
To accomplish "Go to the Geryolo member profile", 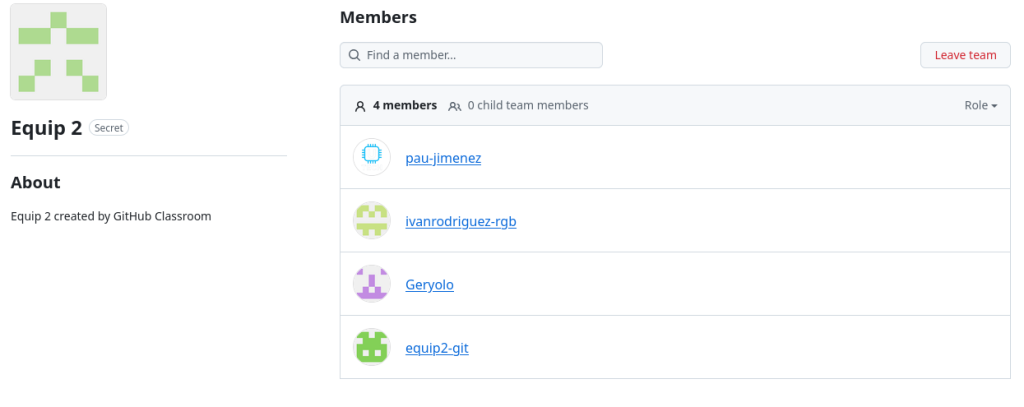I will pyautogui.click(x=429, y=284).
